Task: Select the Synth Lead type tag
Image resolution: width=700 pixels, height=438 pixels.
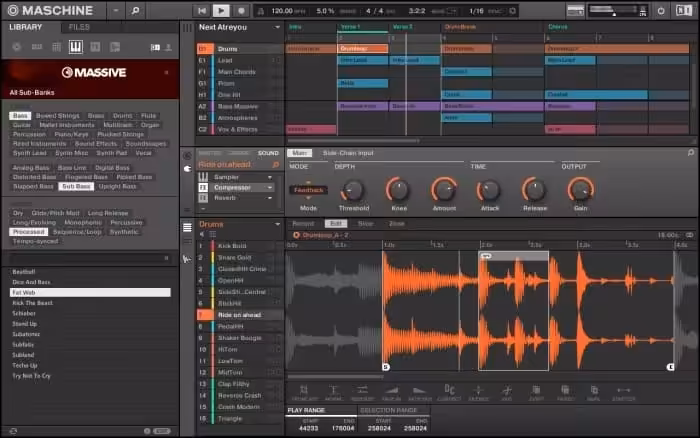Action: (x=29, y=153)
